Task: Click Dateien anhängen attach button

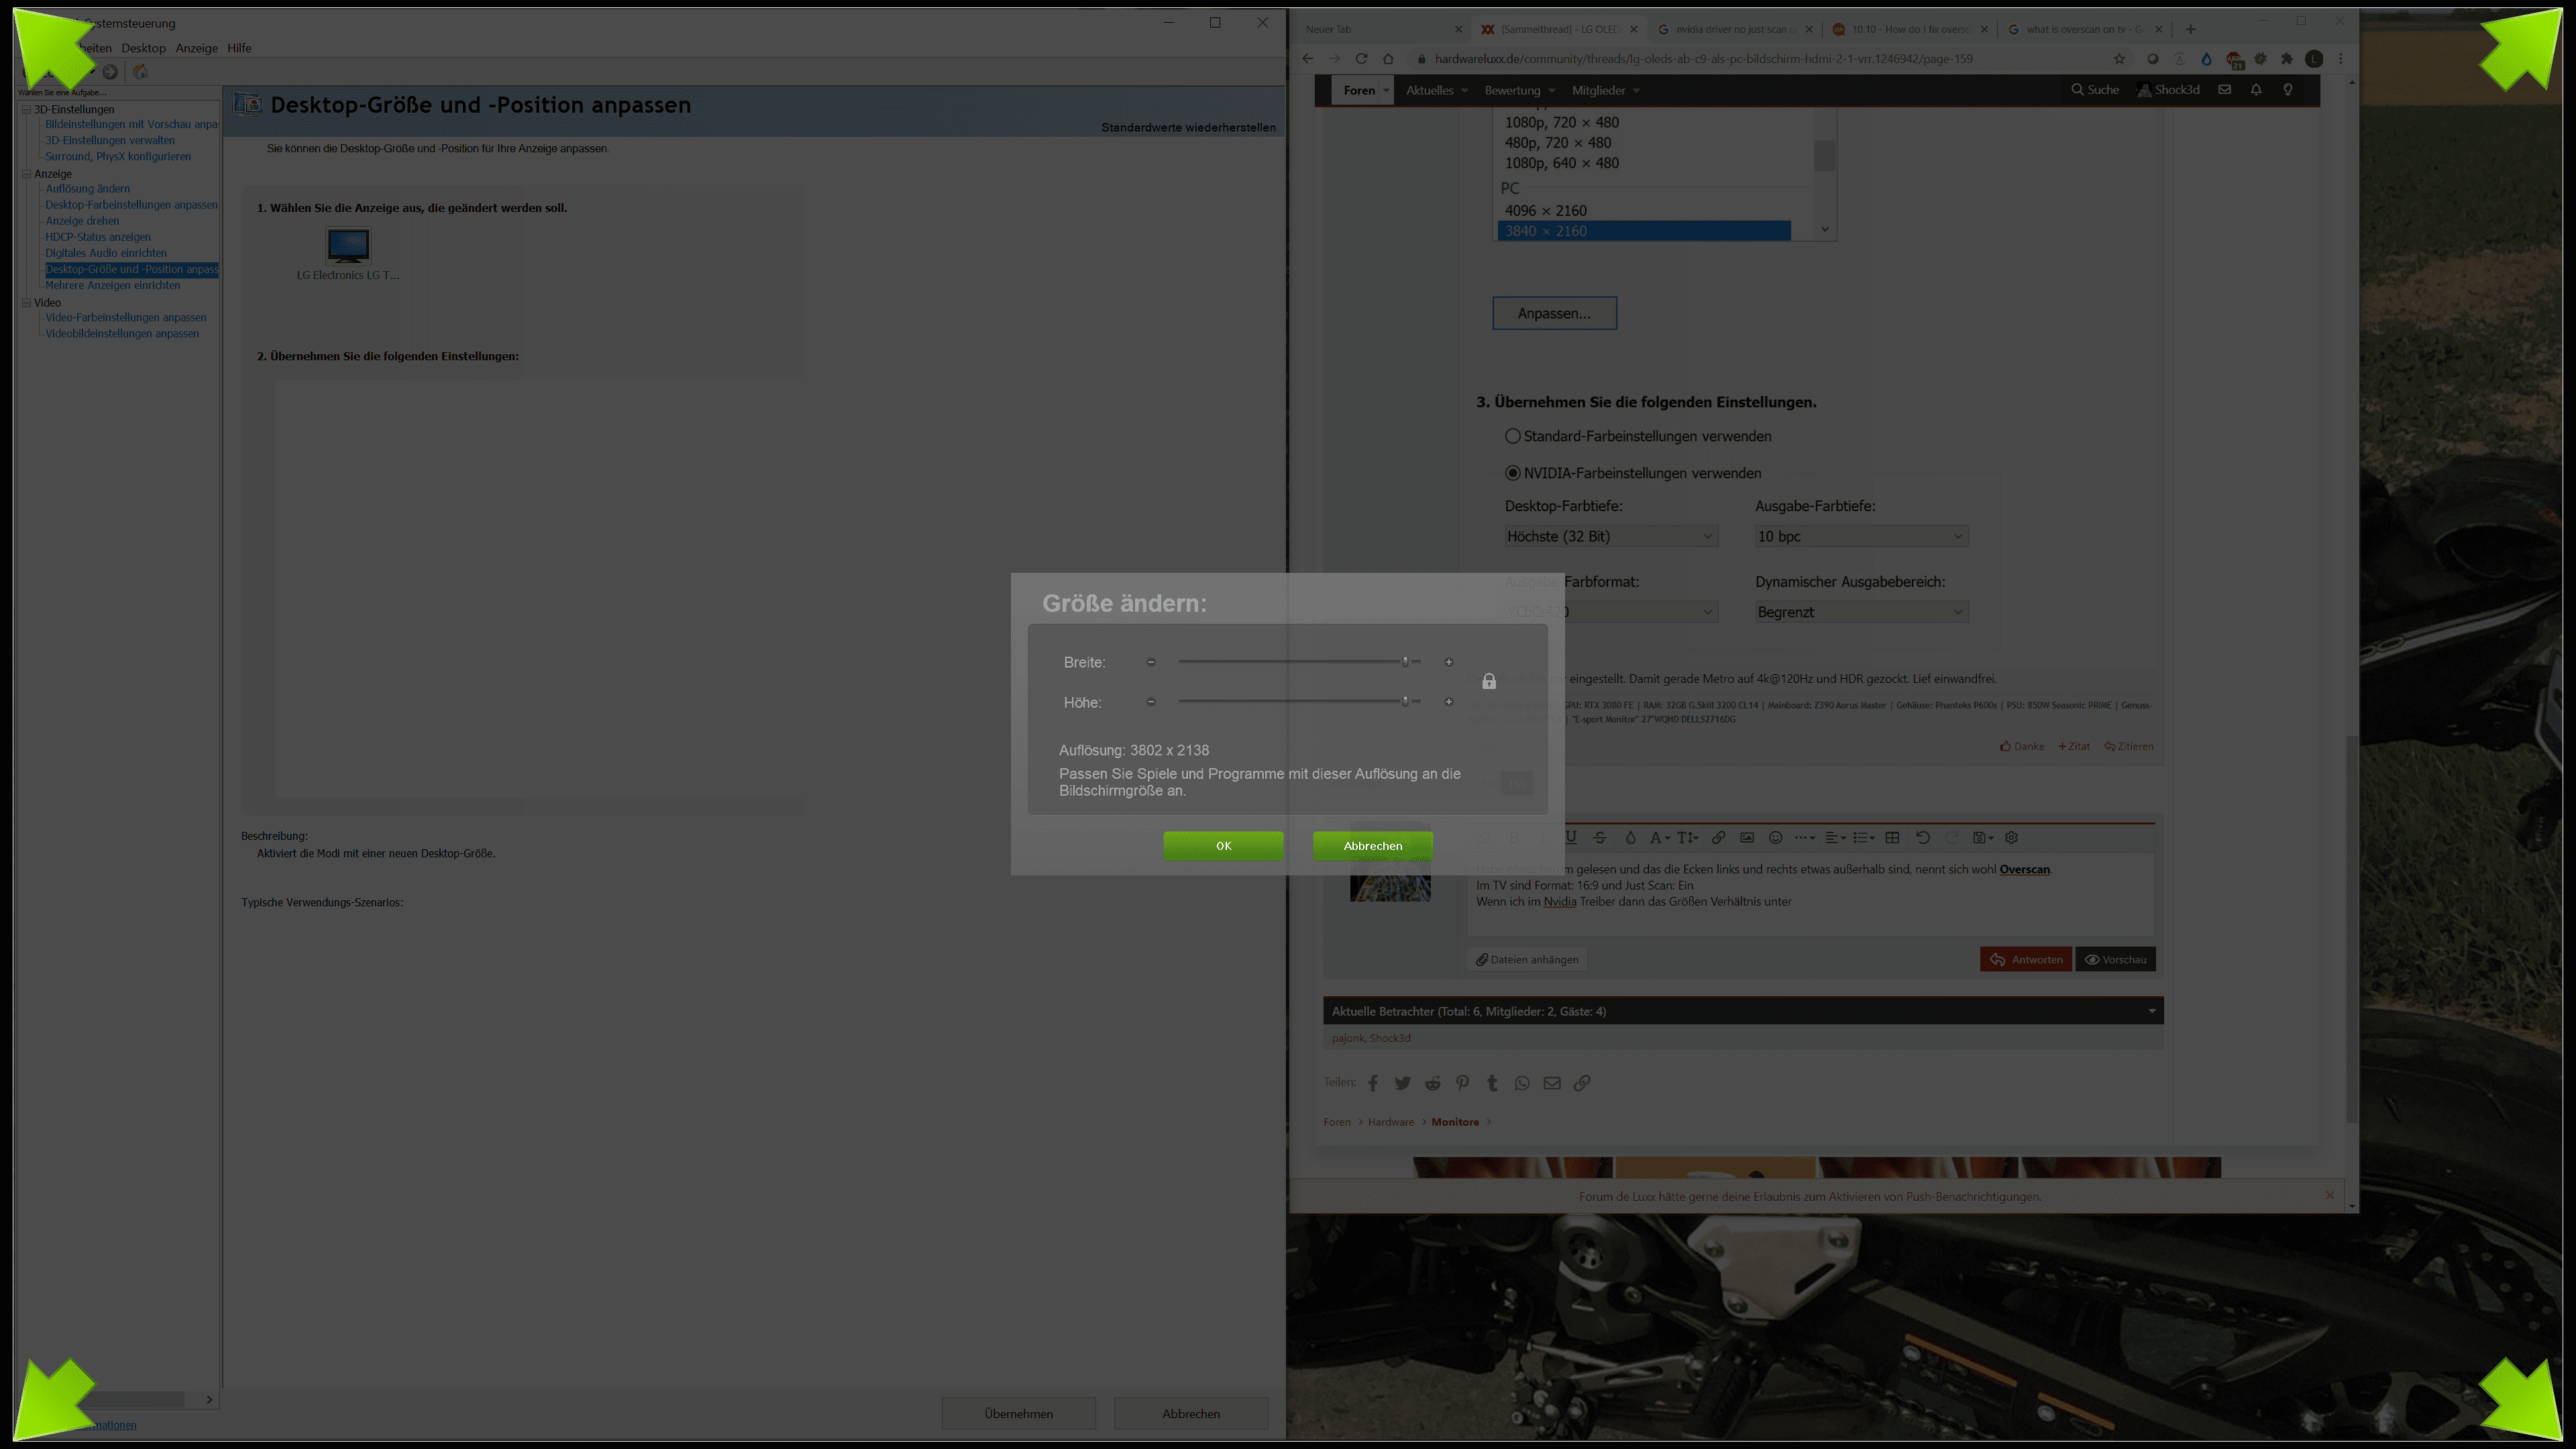Action: point(1527,959)
